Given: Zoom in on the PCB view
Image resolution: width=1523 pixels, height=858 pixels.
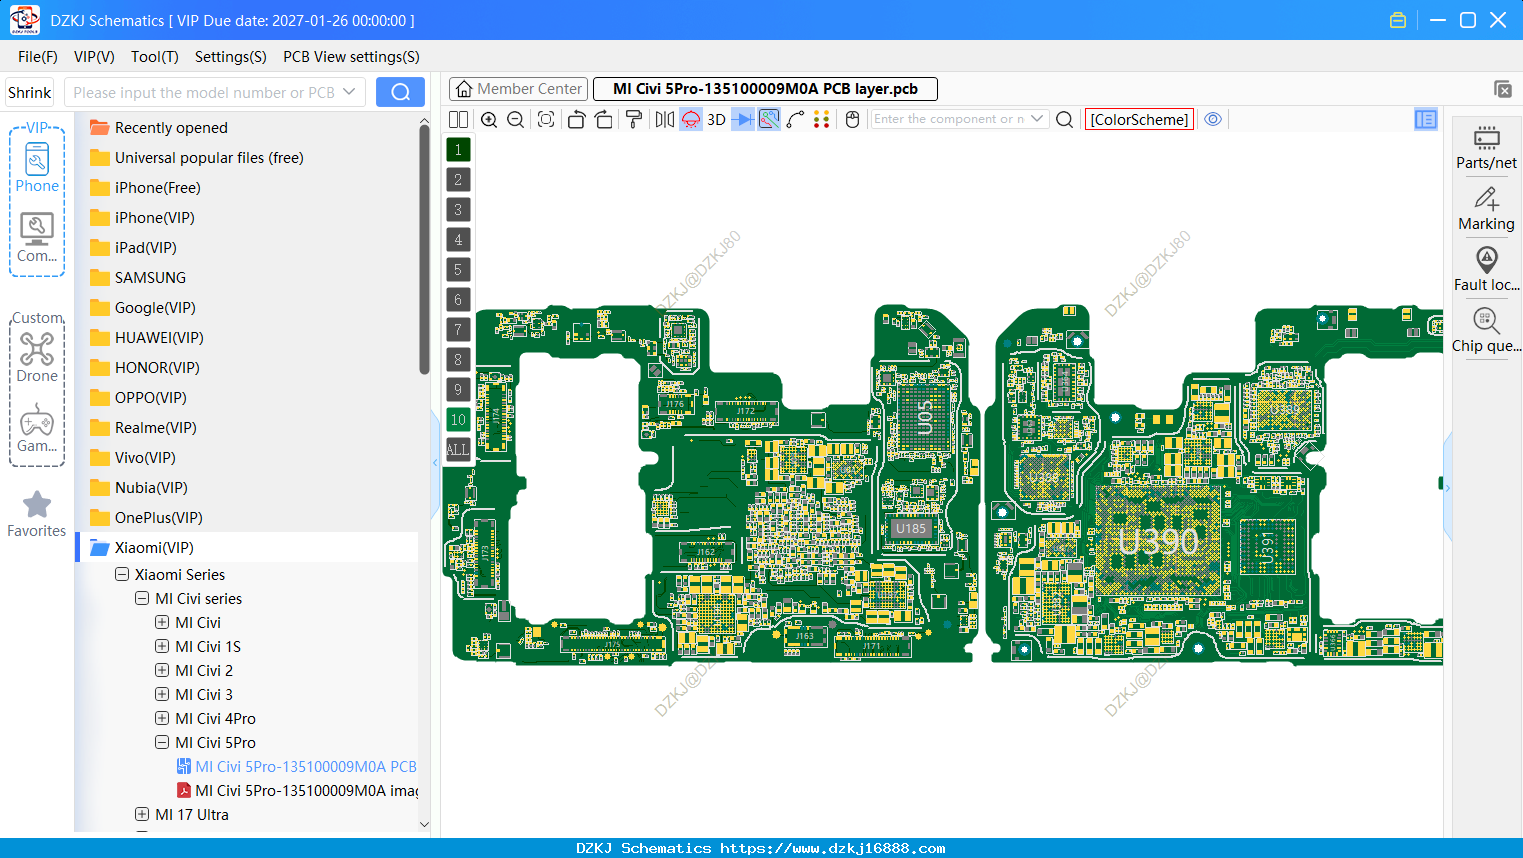Looking at the screenshot, I should [489, 119].
